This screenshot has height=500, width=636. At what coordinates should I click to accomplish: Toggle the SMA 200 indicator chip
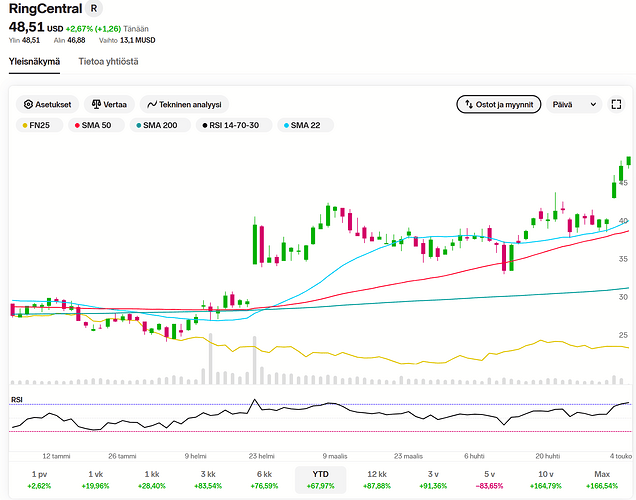160,125
